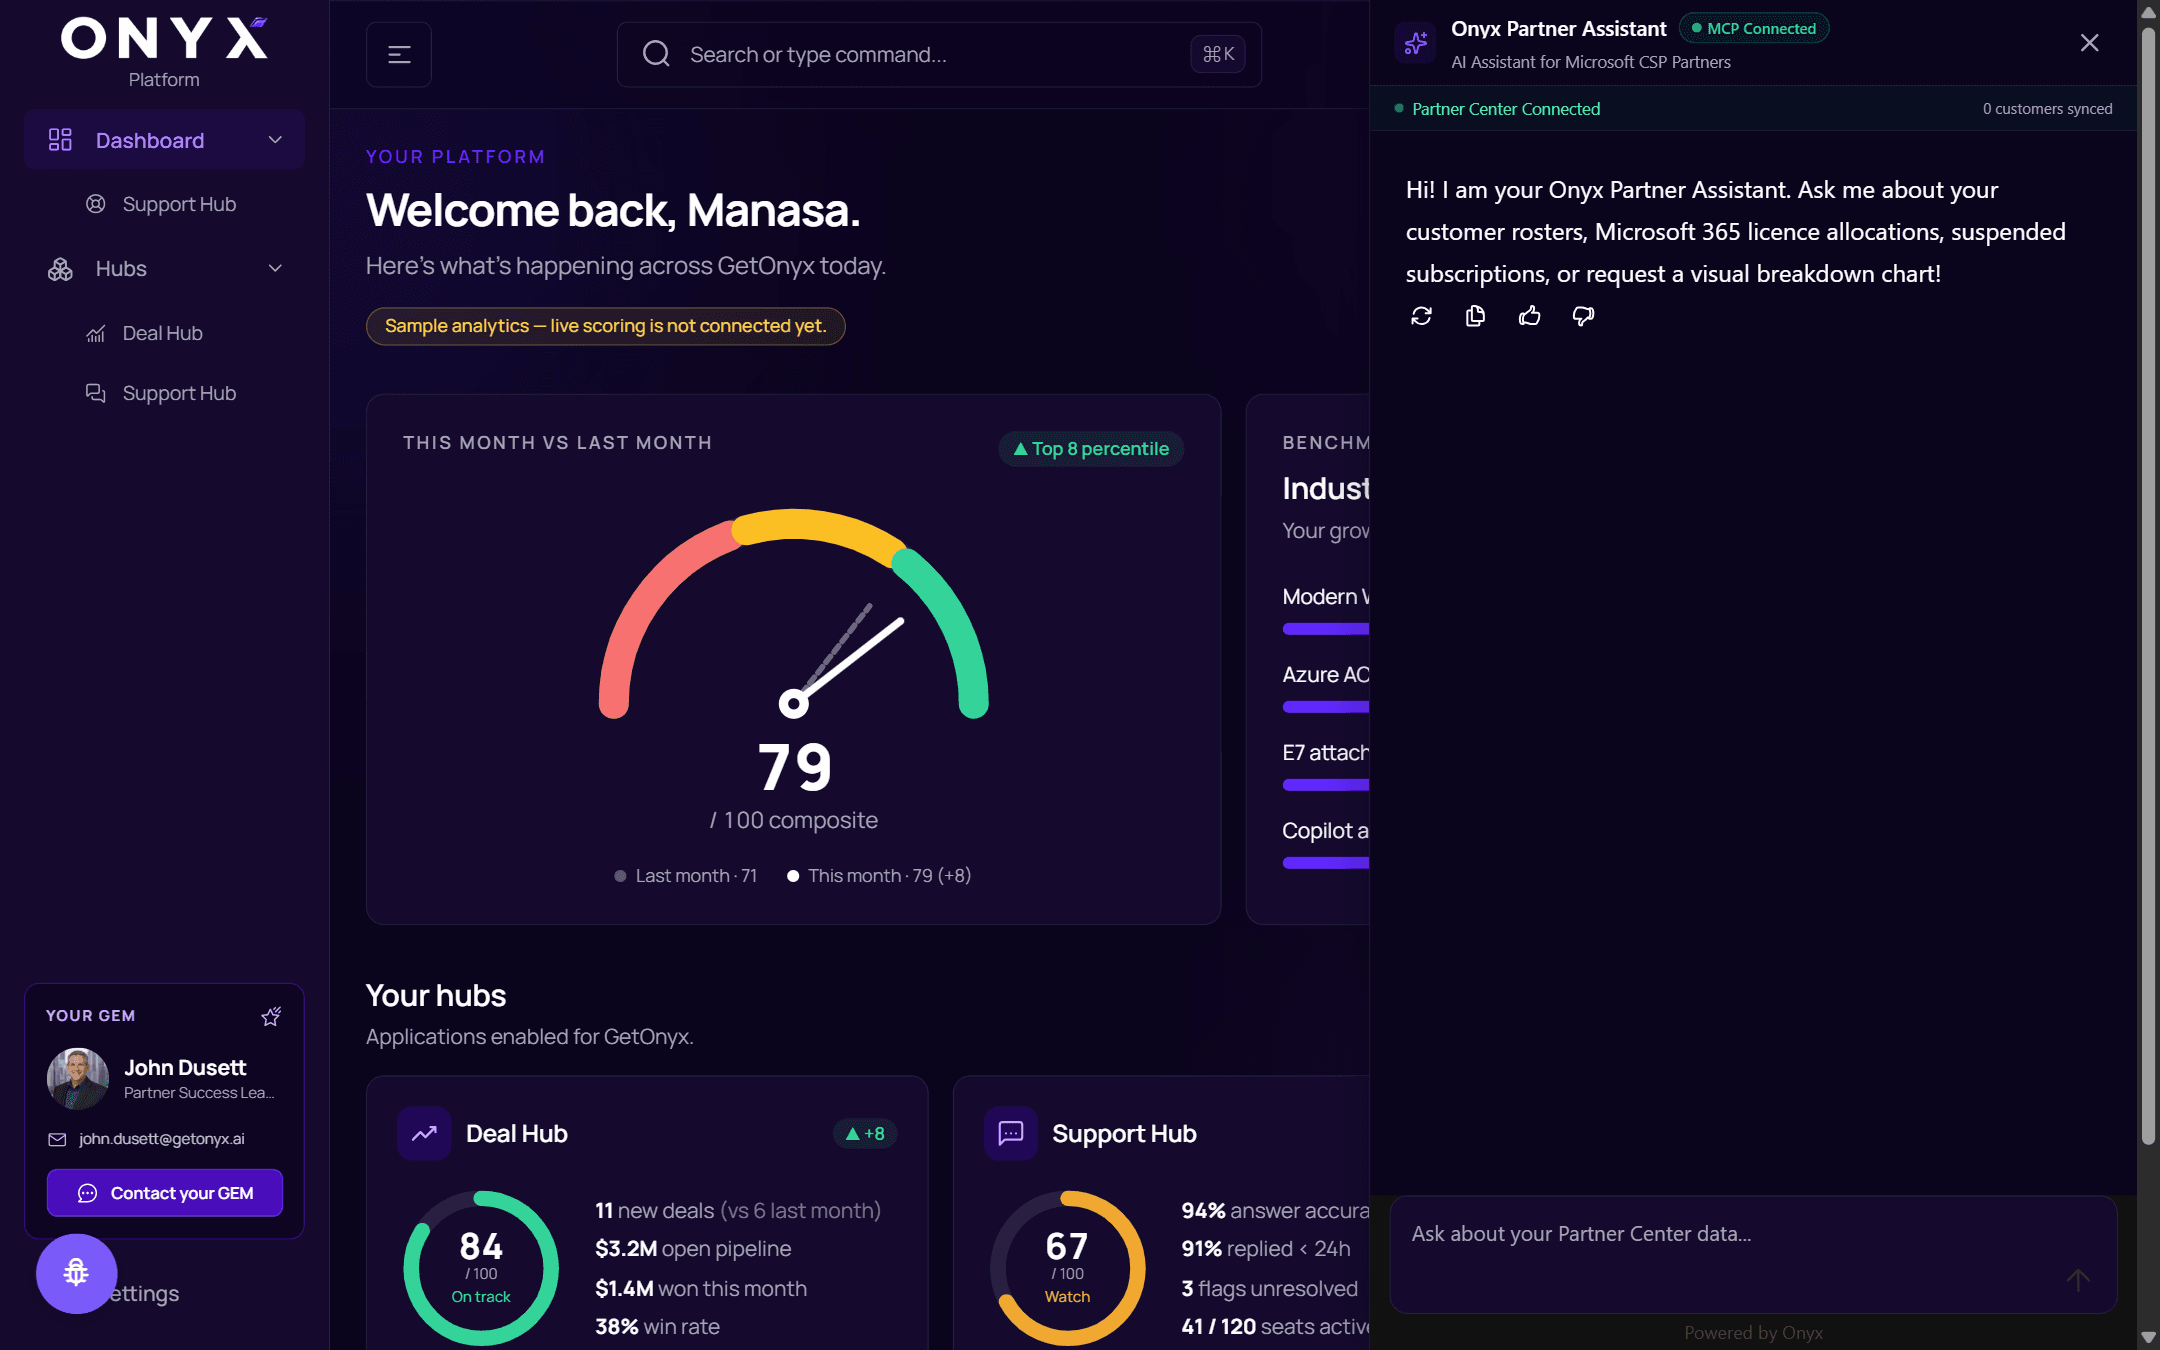The image size is (2160, 1350).
Task: Click the MCP Connected status badge
Action: pyautogui.click(x=1754, y=29)
